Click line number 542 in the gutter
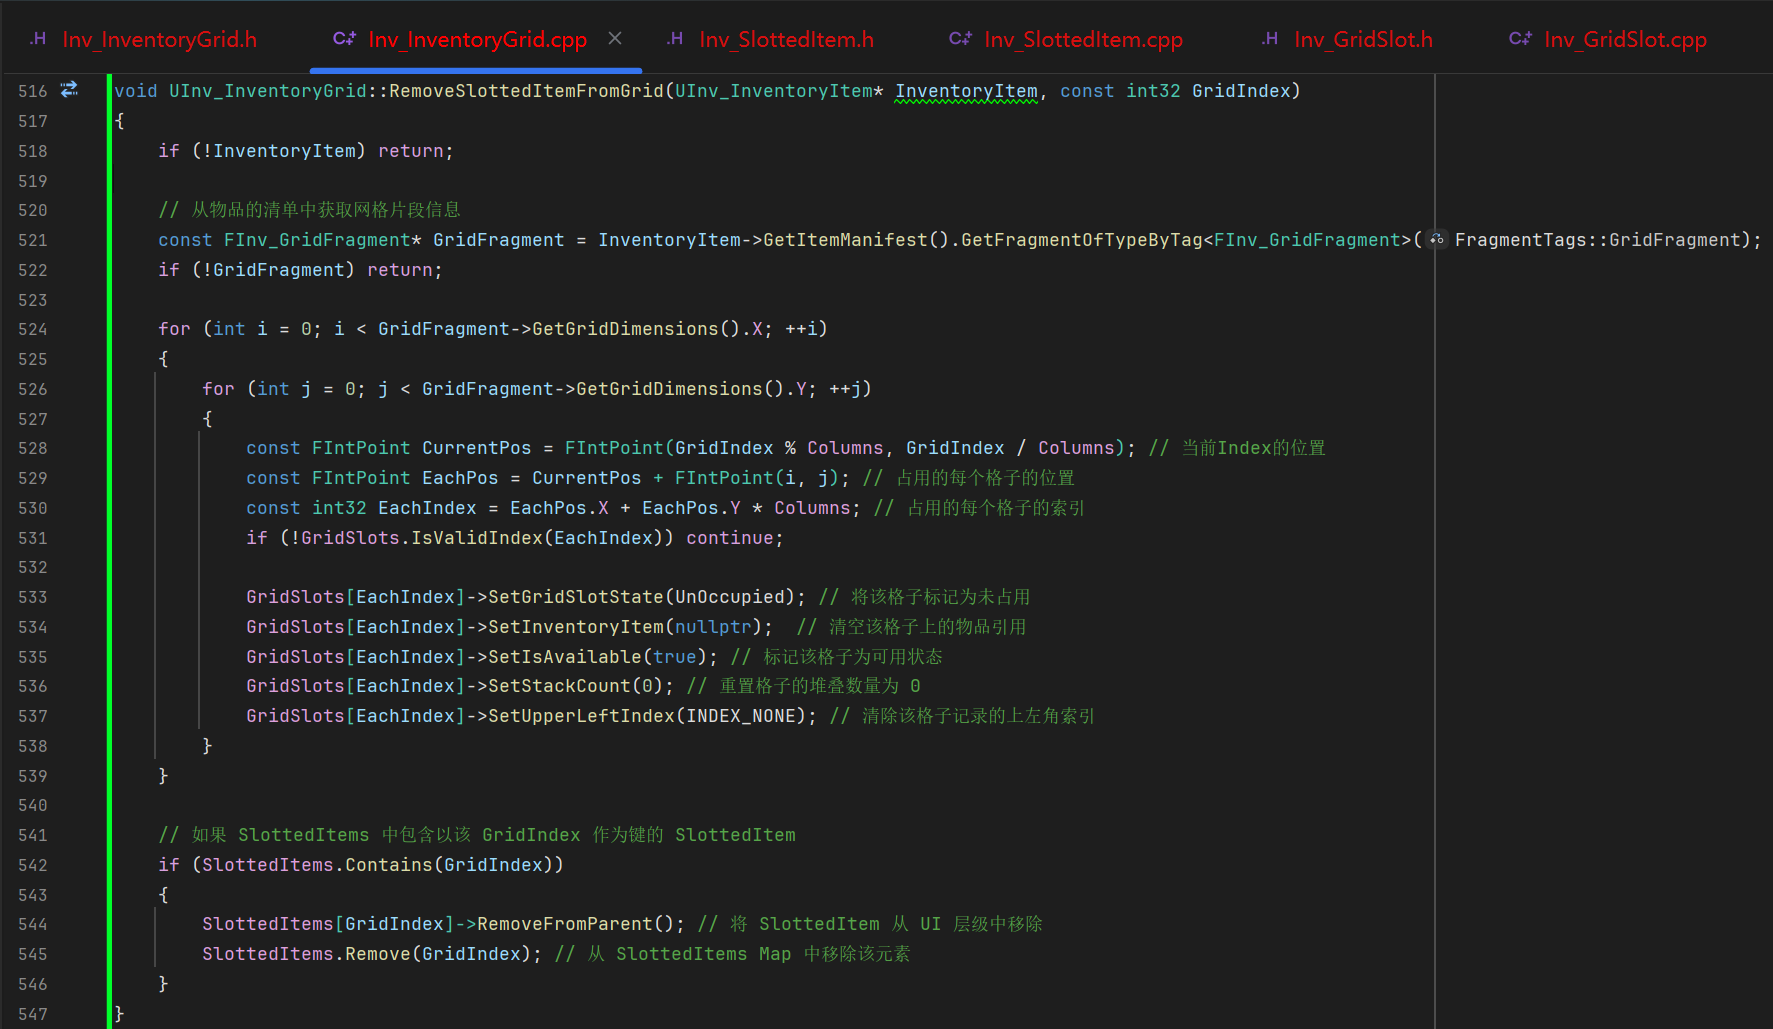The width and height of the screenshot is (1773, 1029). [x=33, y=865]
